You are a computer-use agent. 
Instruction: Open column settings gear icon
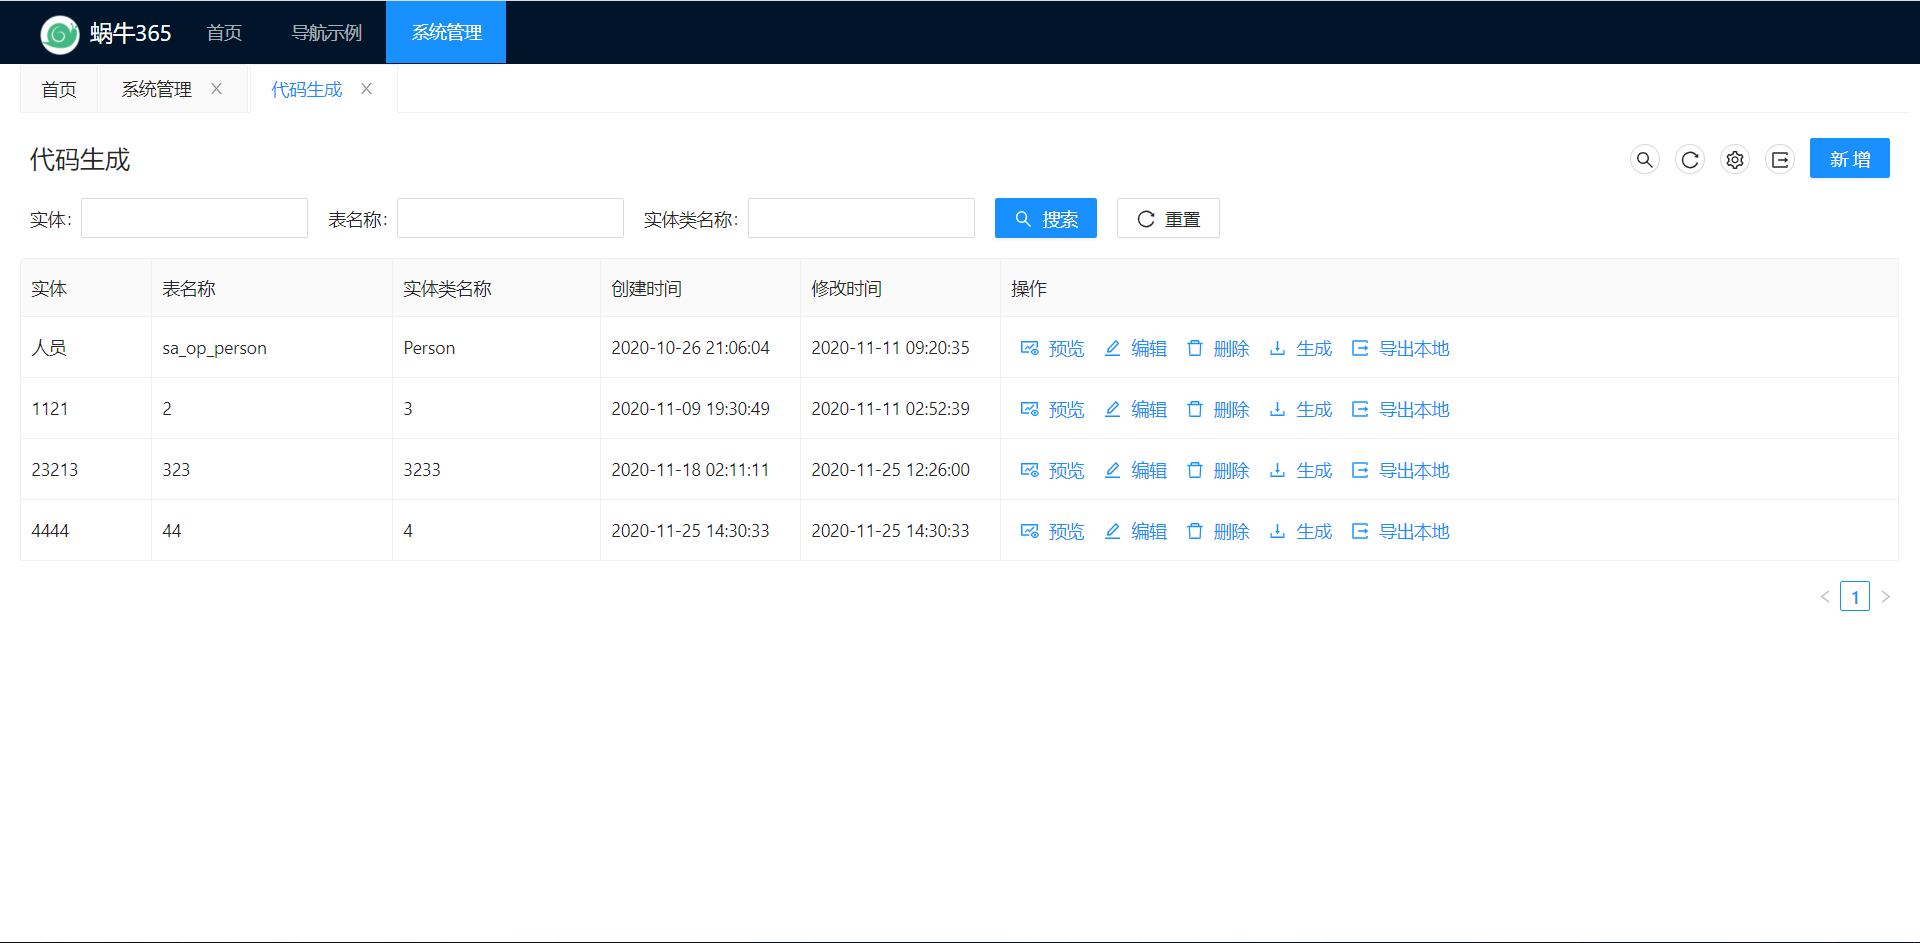click(x=1735, y=160)
